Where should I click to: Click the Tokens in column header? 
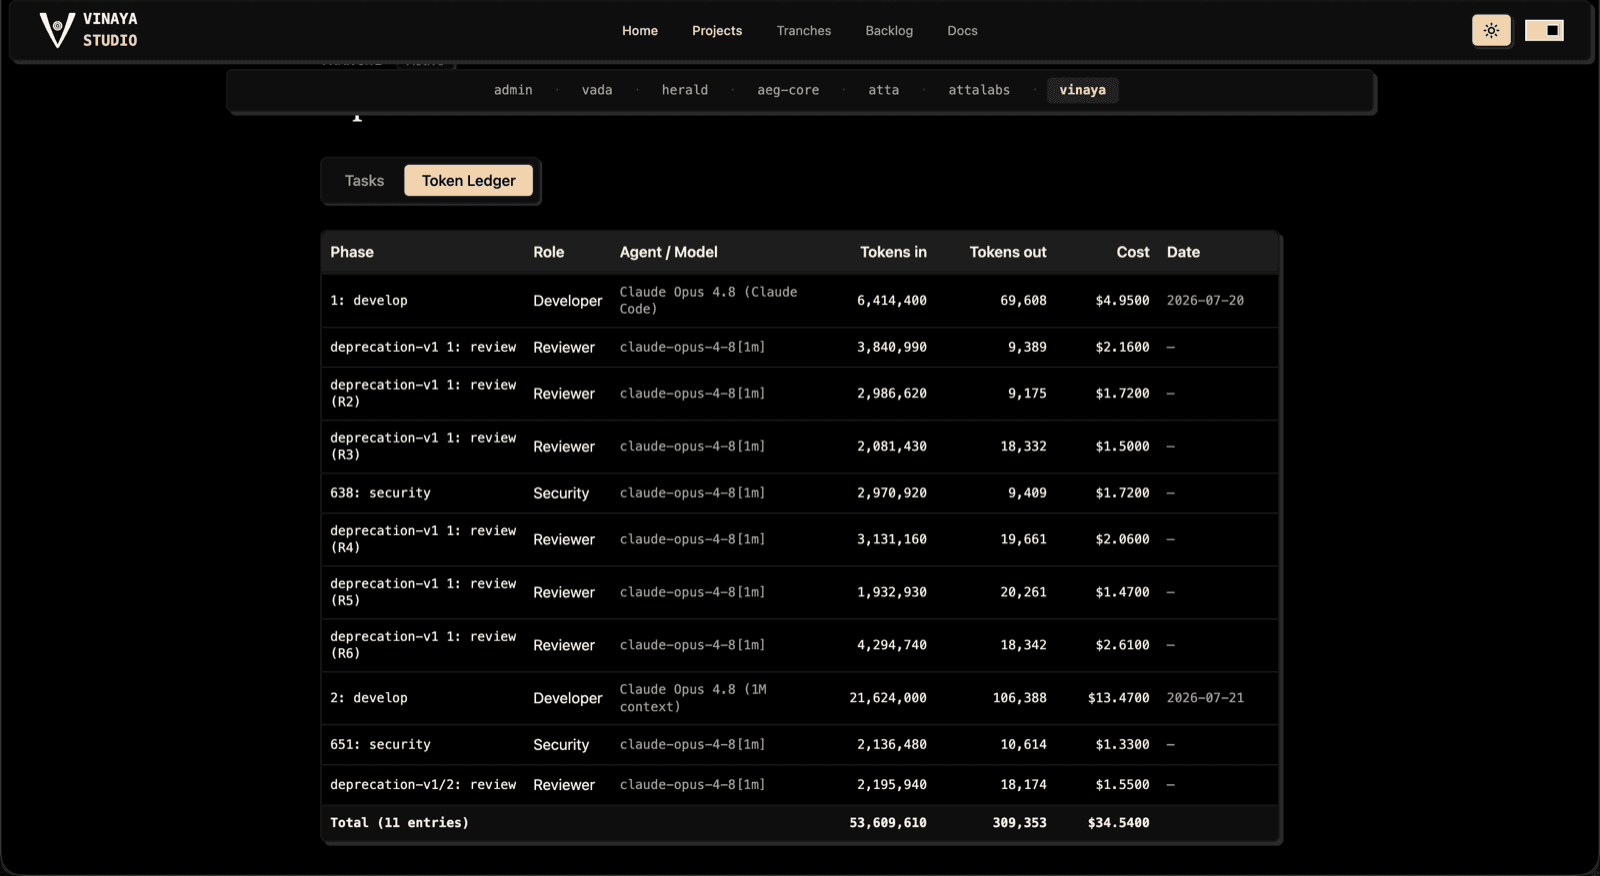893,252
